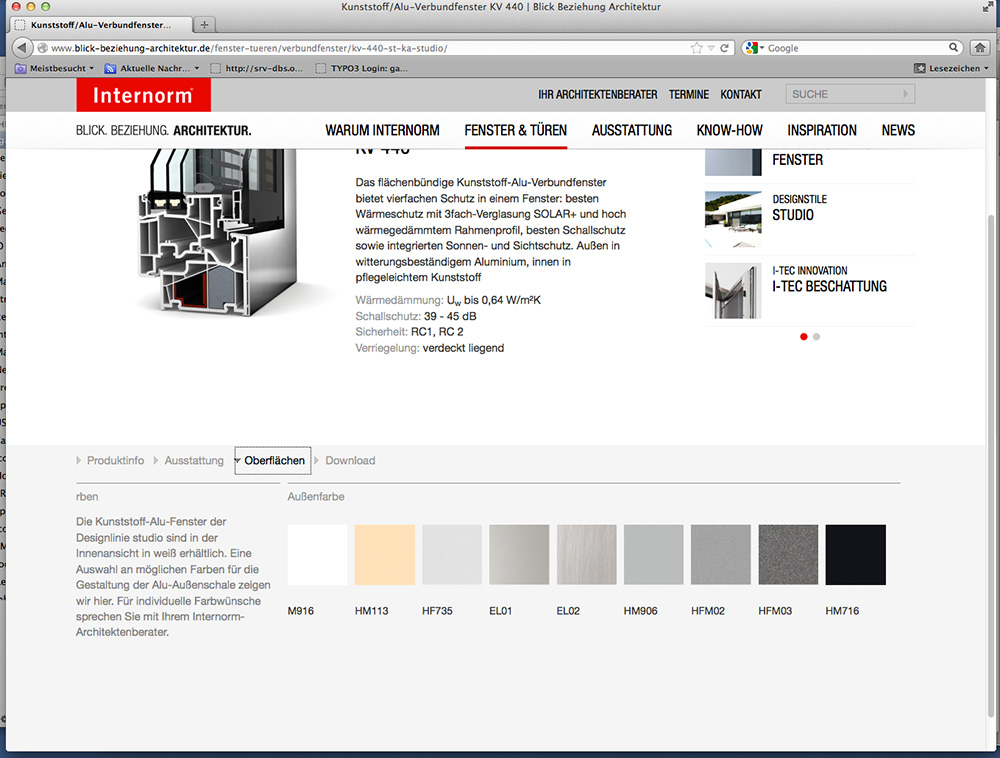Open WARUM INTERNORM menu
Image resolution: width=1000 pixels, height=758 pixels.
click(382, 130)
